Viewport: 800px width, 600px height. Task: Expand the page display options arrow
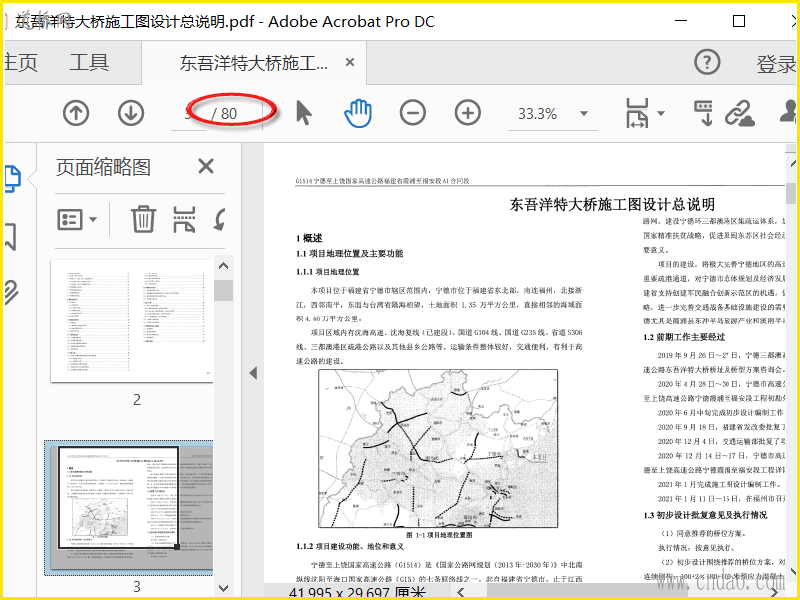(x=661, y=113)
